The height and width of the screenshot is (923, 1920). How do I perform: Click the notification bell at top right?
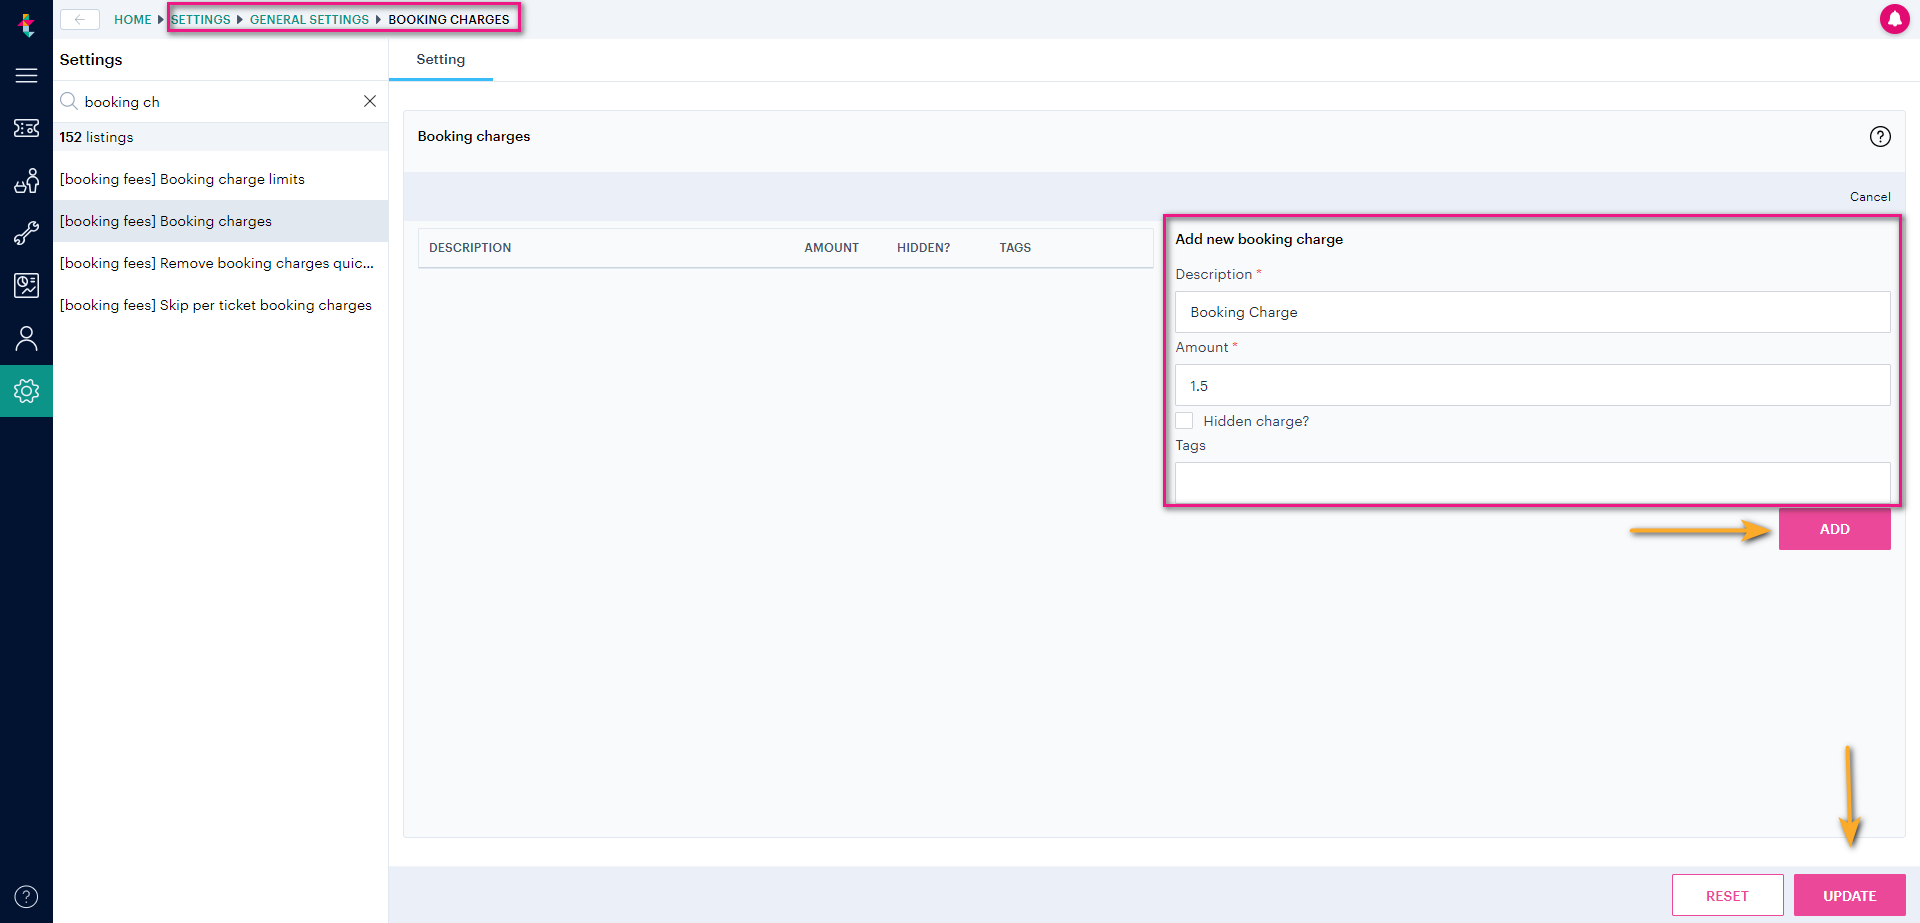click(1896, 19)
